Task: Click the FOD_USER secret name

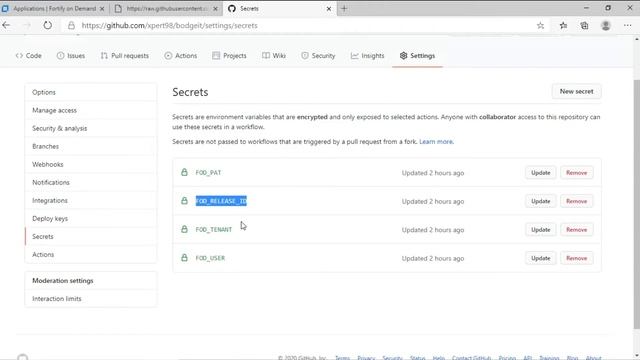Action: click(210, 258)
